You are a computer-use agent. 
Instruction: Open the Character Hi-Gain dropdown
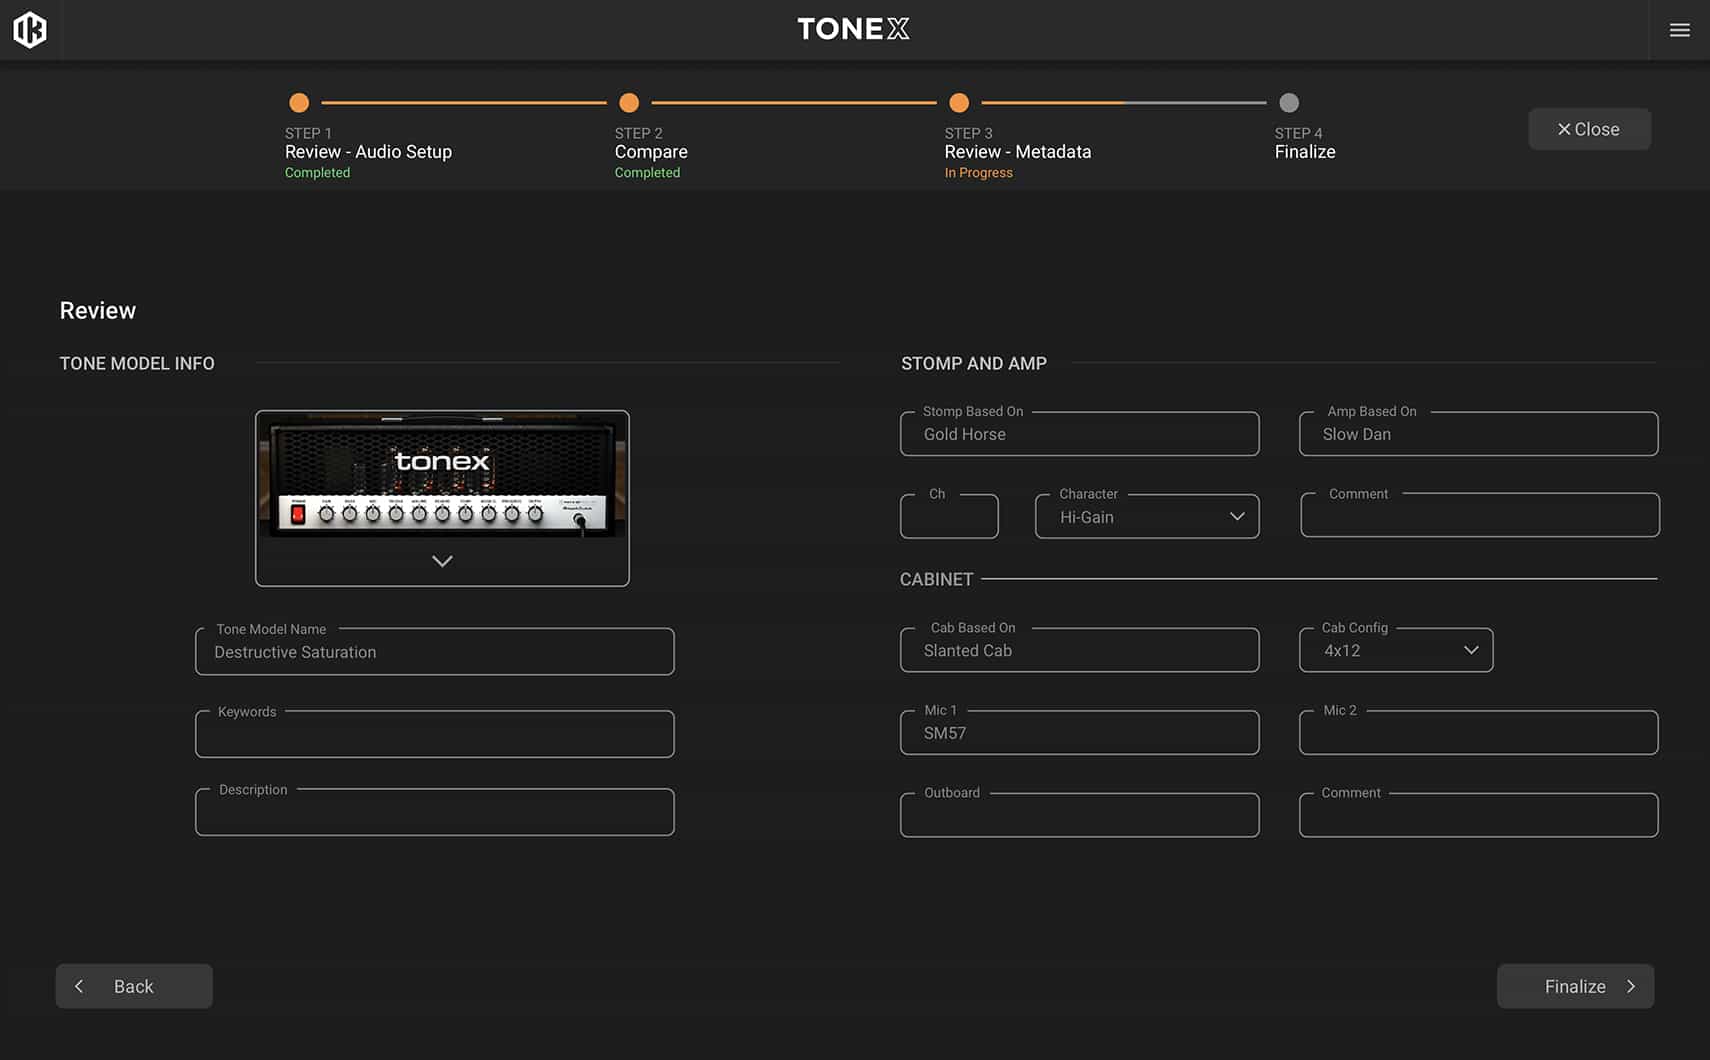pos(1147,516)
